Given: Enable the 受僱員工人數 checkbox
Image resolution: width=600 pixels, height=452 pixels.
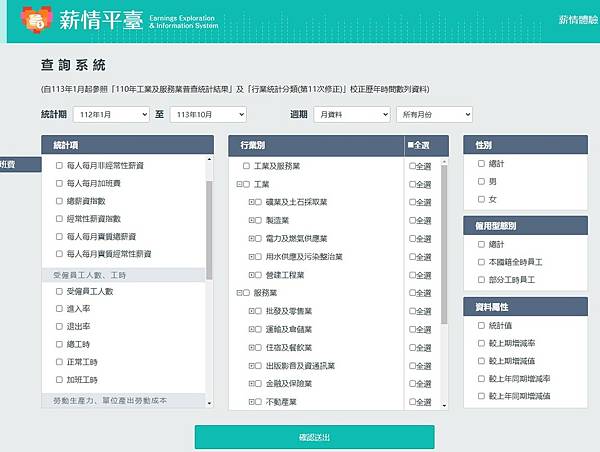Looking at the screenshot, I should pyautogui.click(x=59, y=291).
